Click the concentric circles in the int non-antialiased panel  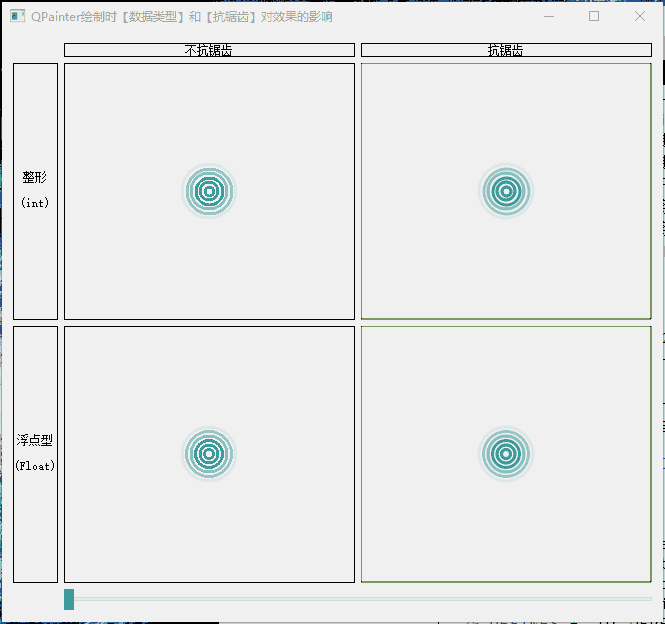click(x=209, y=191)
